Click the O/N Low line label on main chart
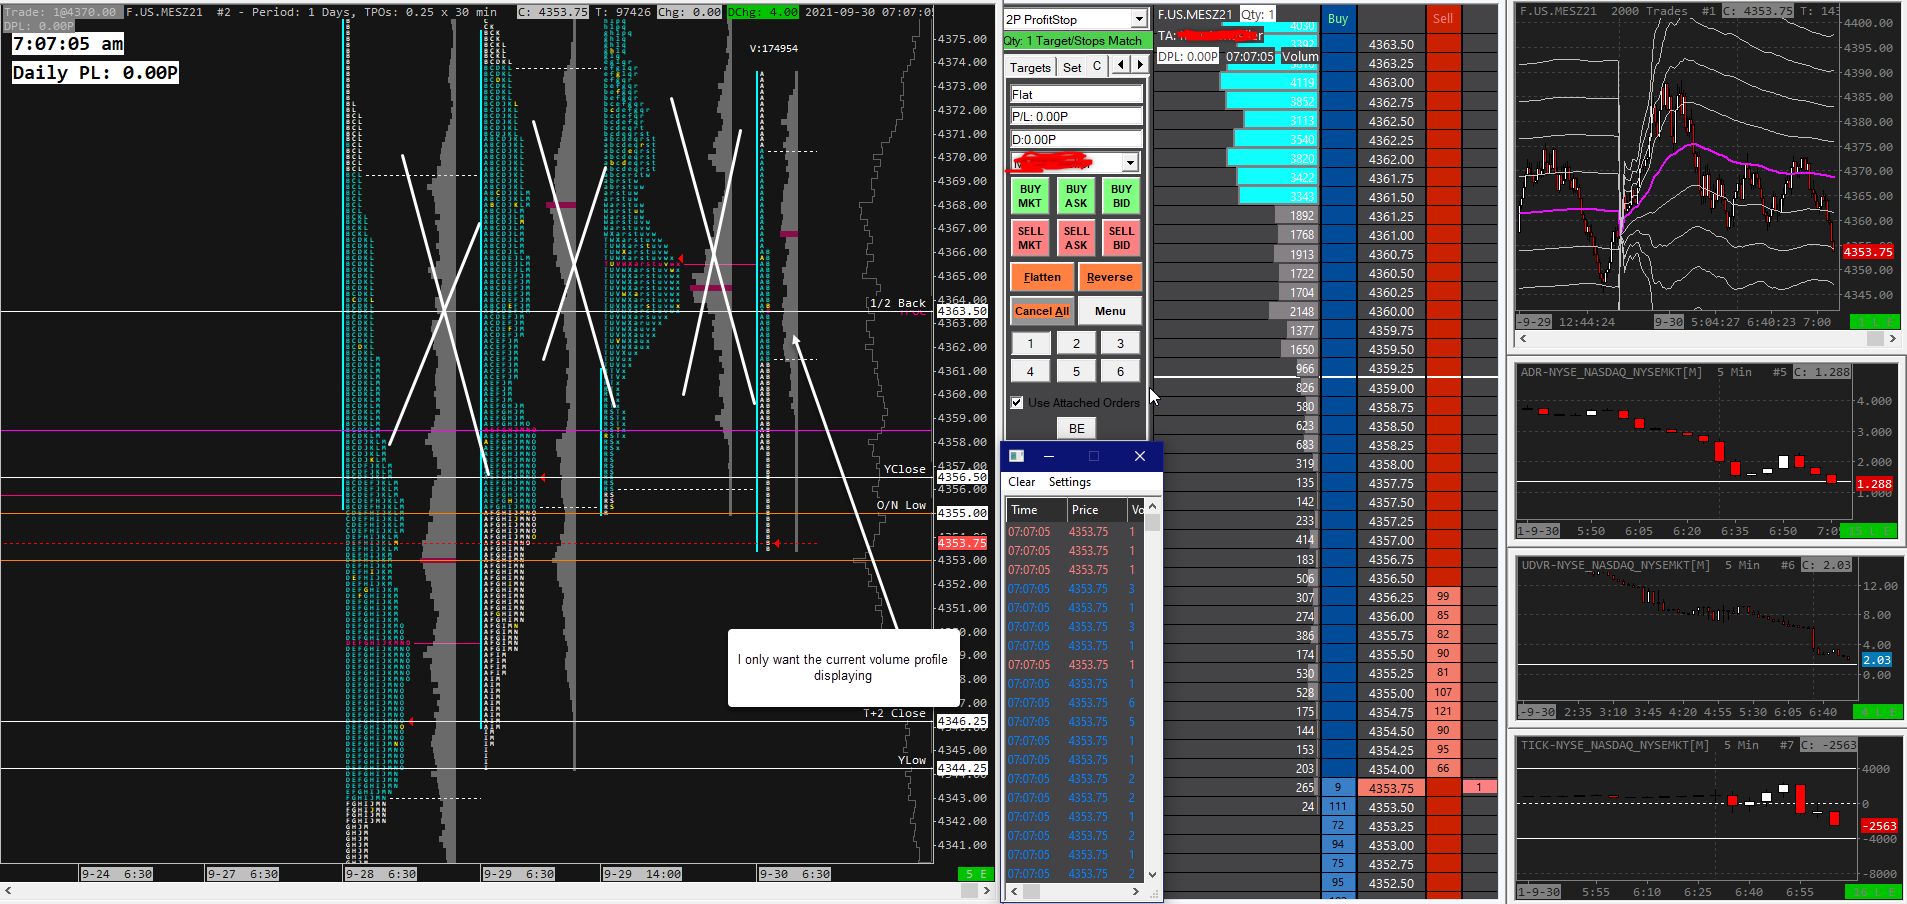Image resolution: width=1907 pixels, height=904 pixels. pyautogui.click(x=901, y=505)
